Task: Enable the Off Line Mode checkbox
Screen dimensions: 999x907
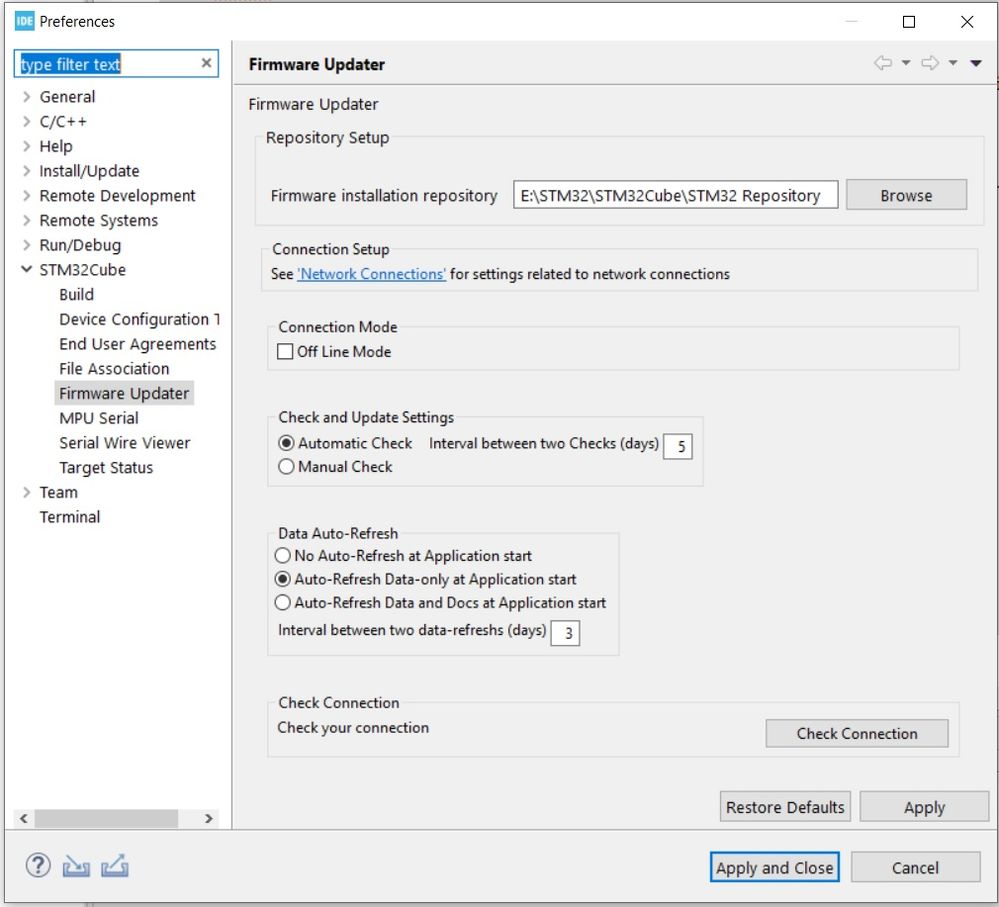Action: (x=285, y=352)
